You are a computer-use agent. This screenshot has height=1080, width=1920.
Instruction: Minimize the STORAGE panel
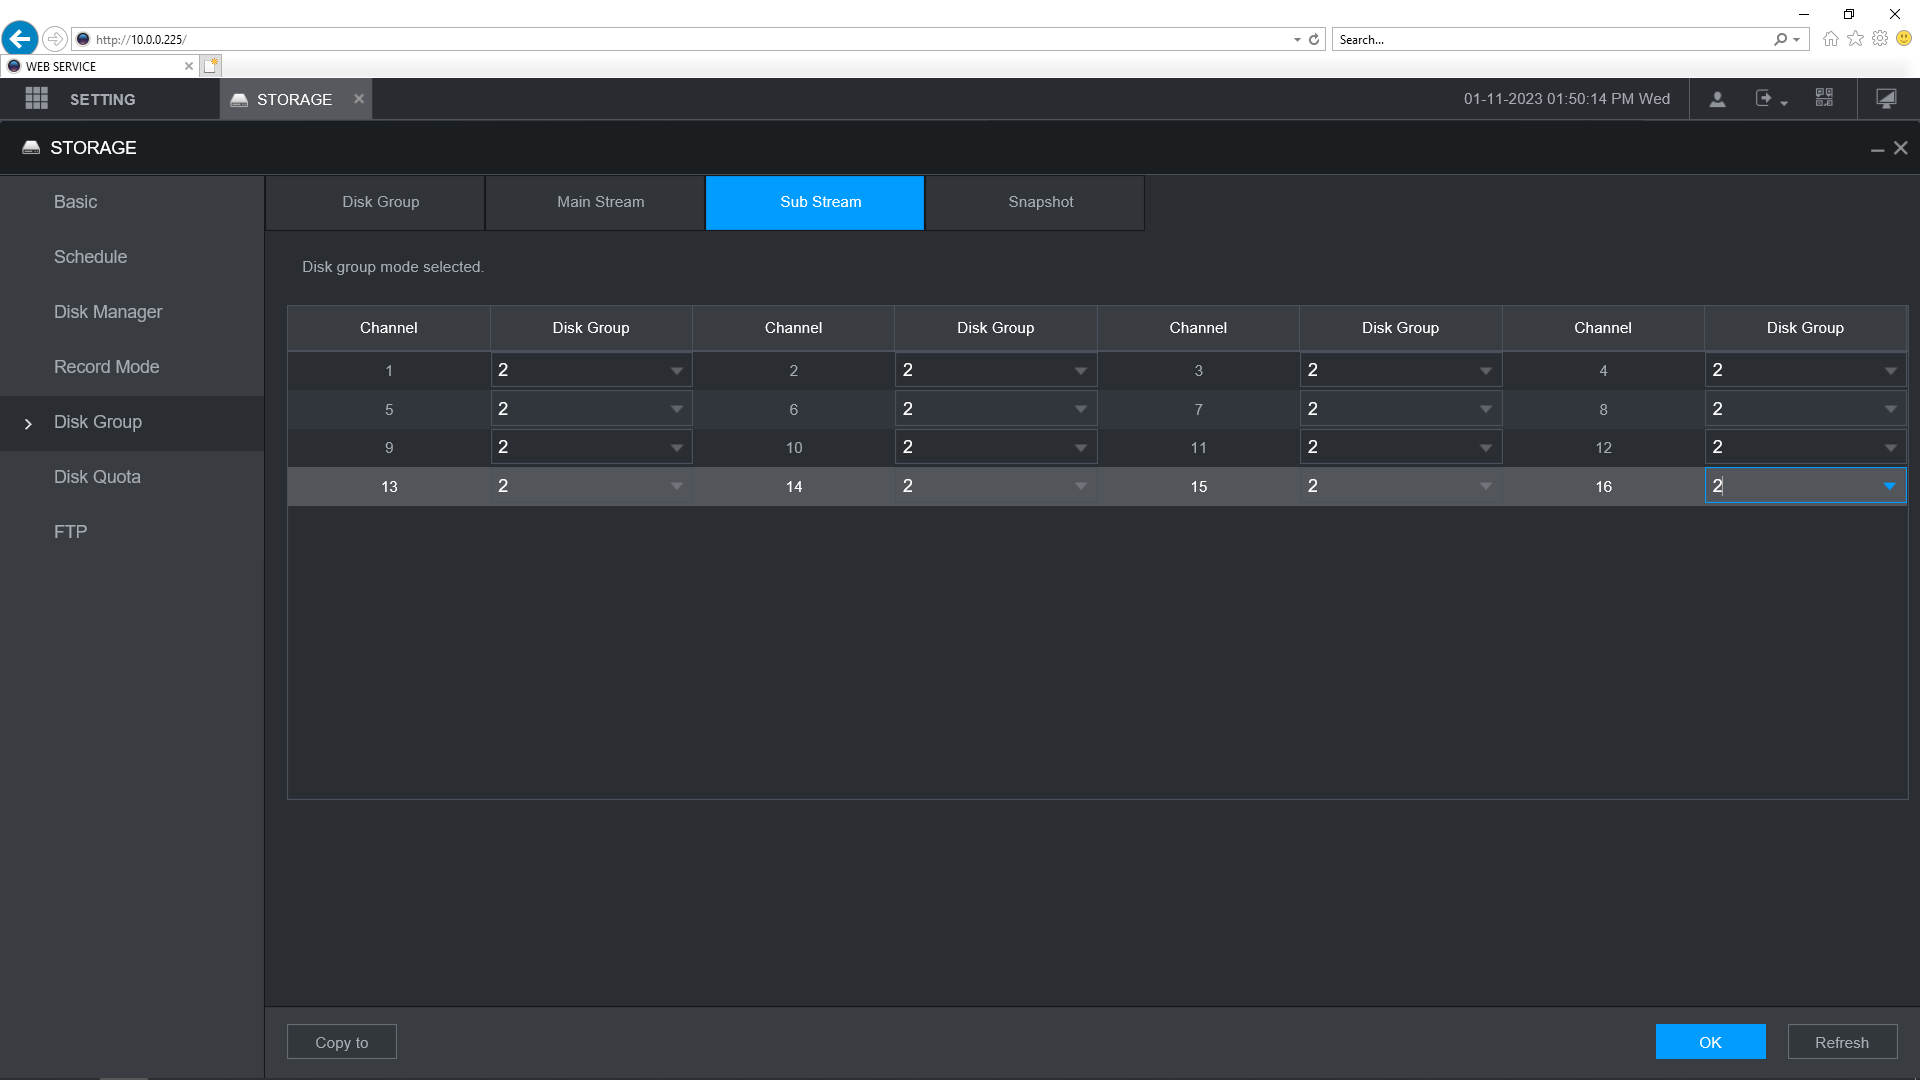click(x=1877, y=149)
